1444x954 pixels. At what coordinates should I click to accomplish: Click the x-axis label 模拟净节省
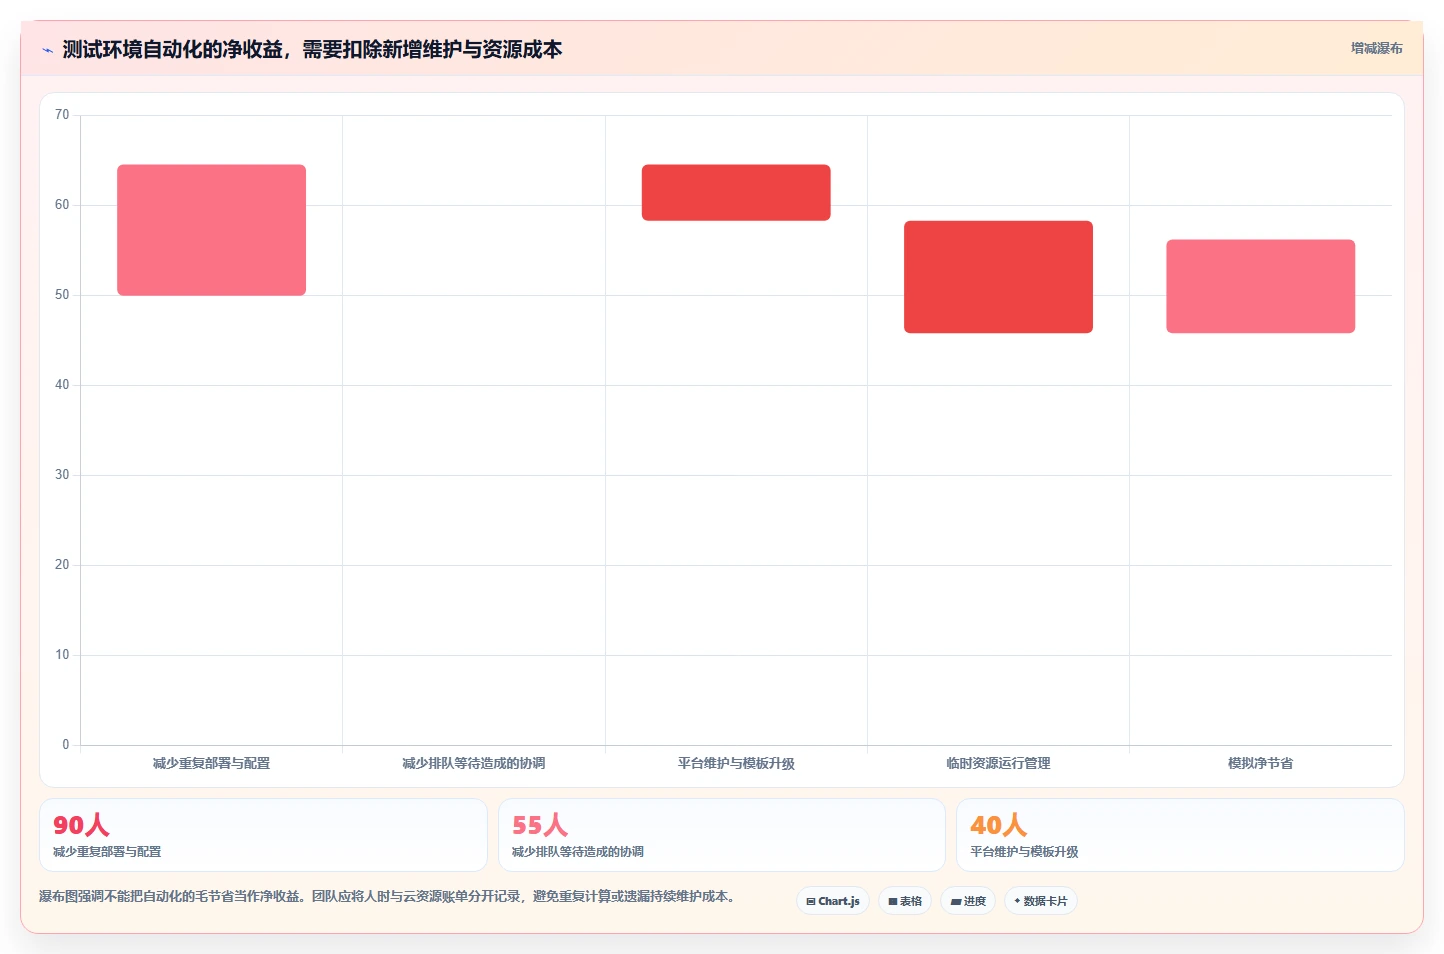click(x=1260, y=763)
